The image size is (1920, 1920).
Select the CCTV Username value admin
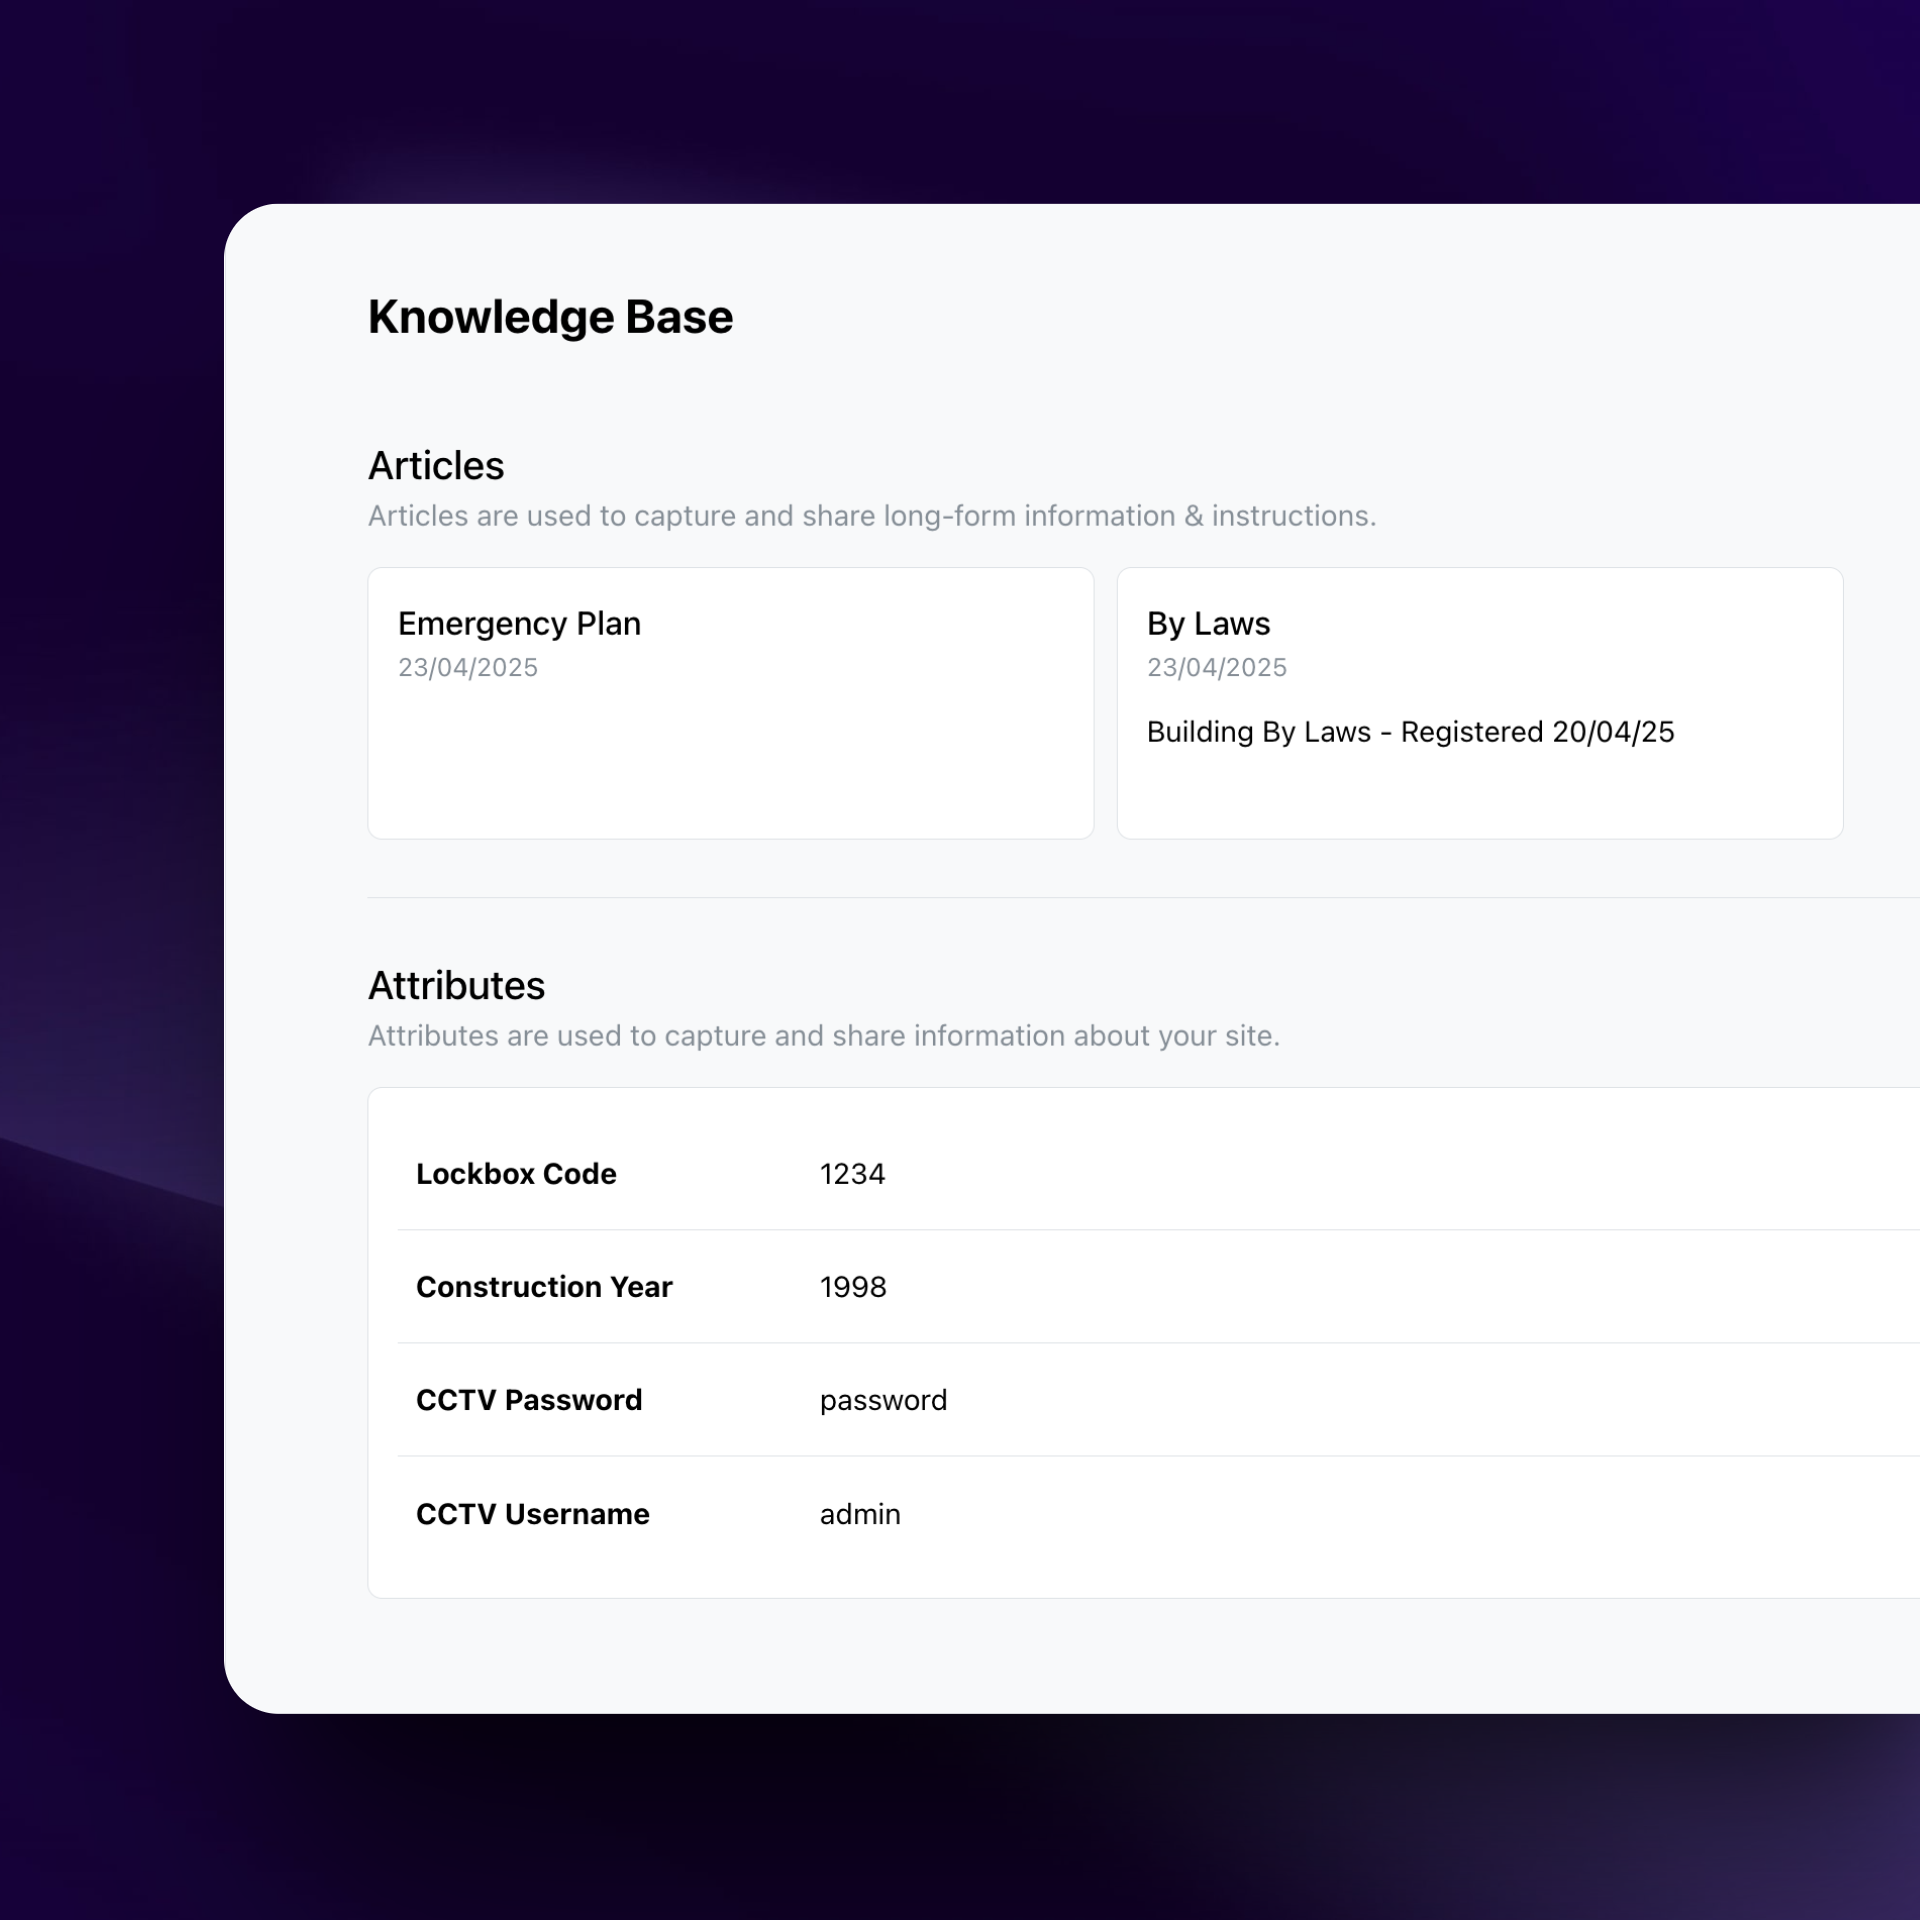(859, 1513)
